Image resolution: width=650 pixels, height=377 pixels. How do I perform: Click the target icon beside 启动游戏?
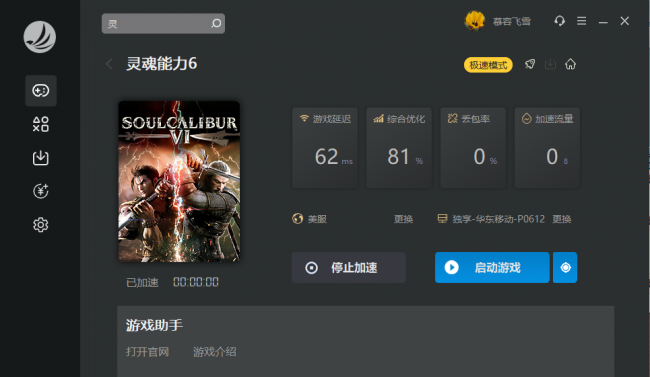565,268
